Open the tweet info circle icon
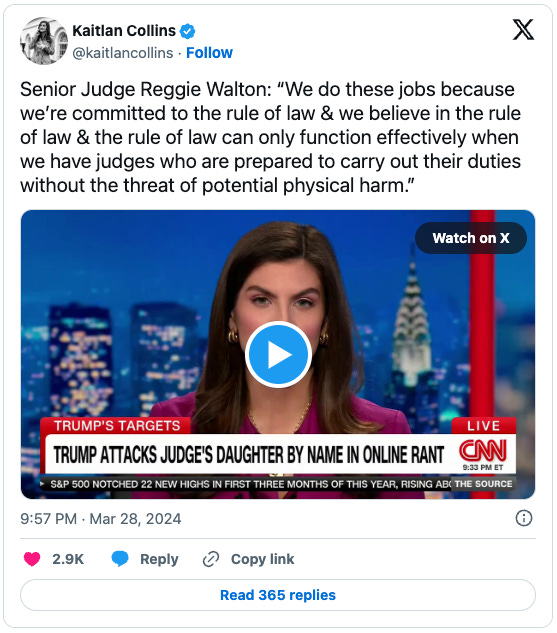The image size is (557, 633). point(524,518)
